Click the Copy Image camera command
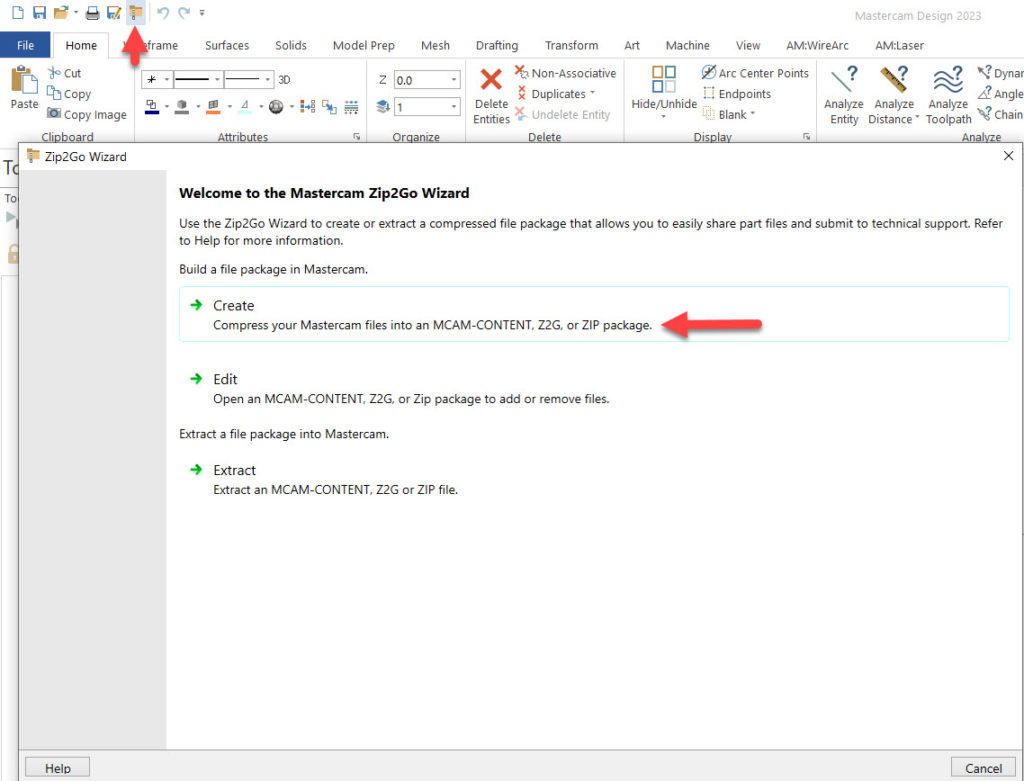 click(86, 114)
